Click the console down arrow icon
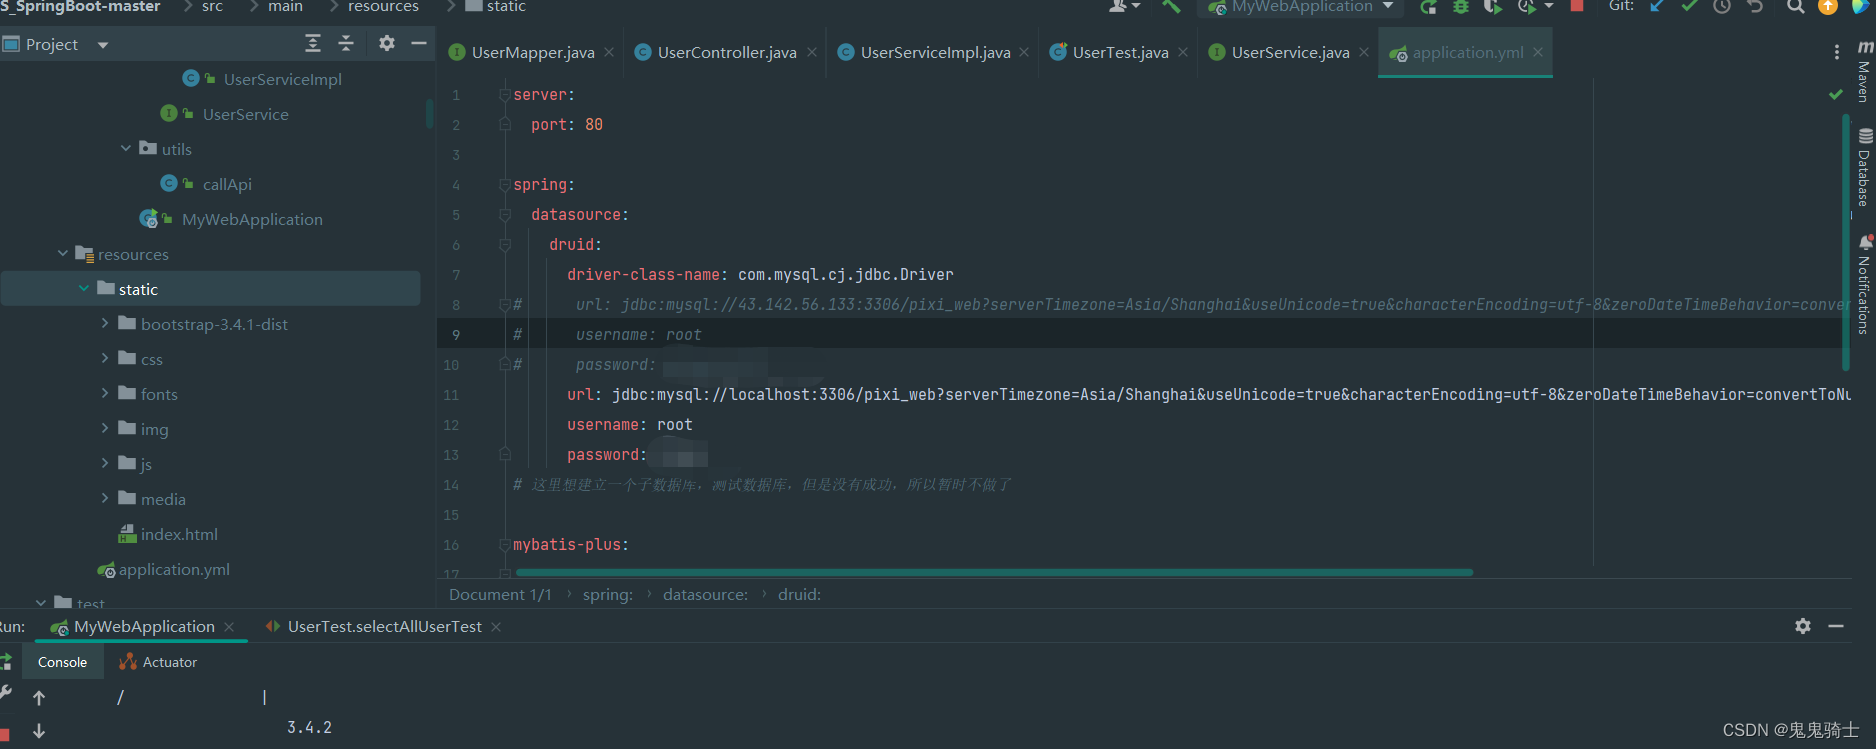Screen dimensions: 1876x749 (39, 731)
